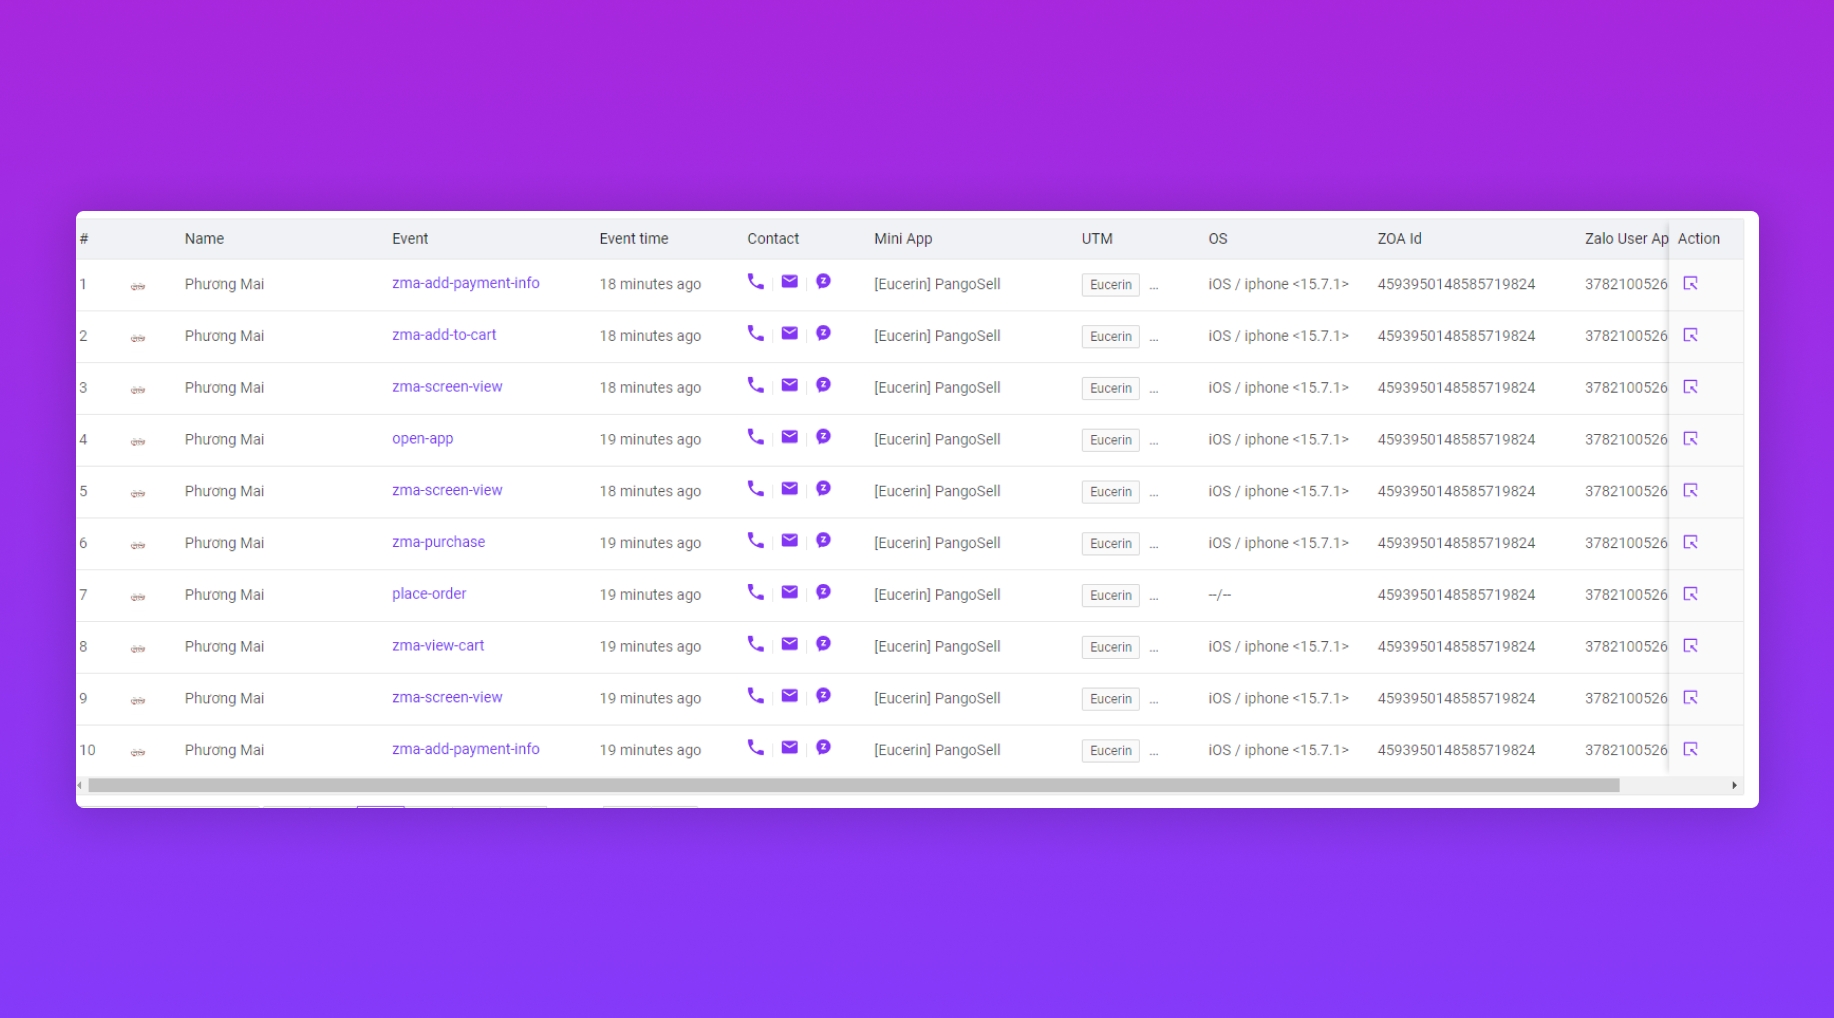Click the Eucerin UTM tag in row 5
This screenshot has height=1018, width=1834.
[1110, 492]
